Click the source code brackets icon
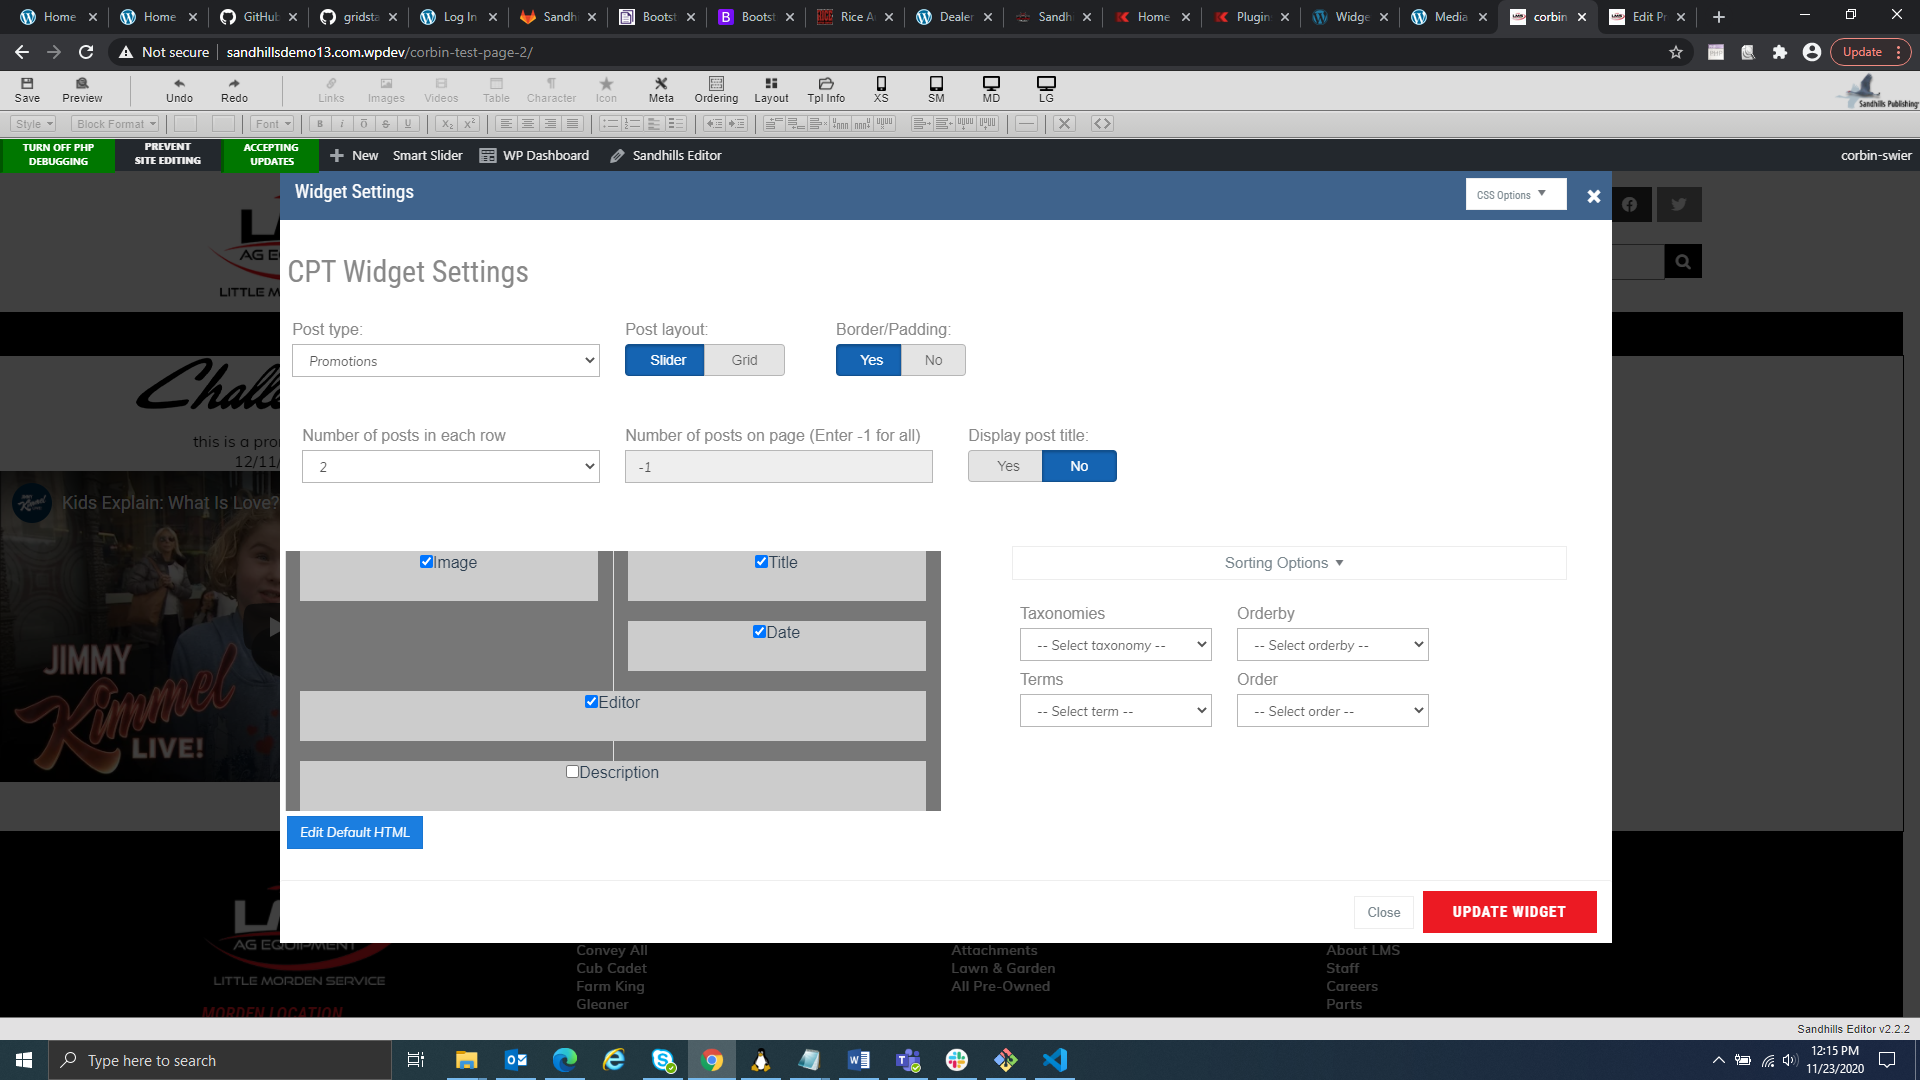1920x1080 pixels. [x=1102, y=124]
